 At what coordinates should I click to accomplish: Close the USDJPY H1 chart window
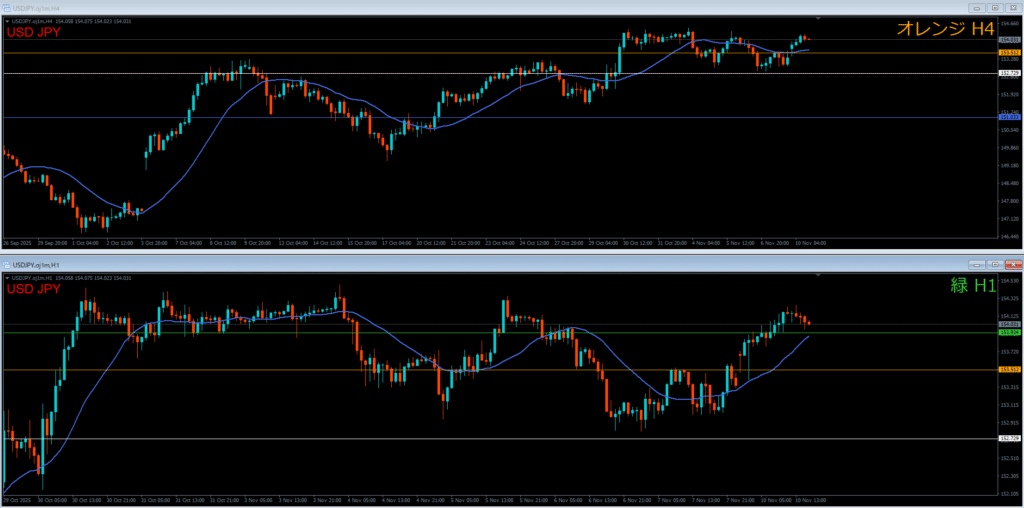tap(1011, 264)
